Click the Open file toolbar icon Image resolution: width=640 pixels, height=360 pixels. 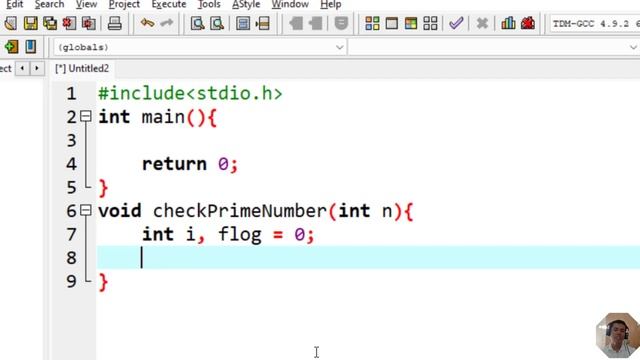pos(10,23)
